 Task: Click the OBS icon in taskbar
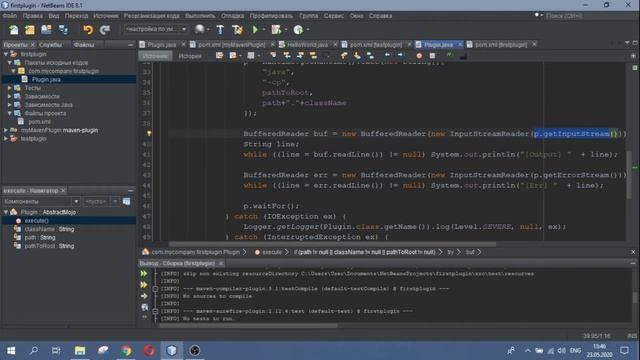click(195, 350)
